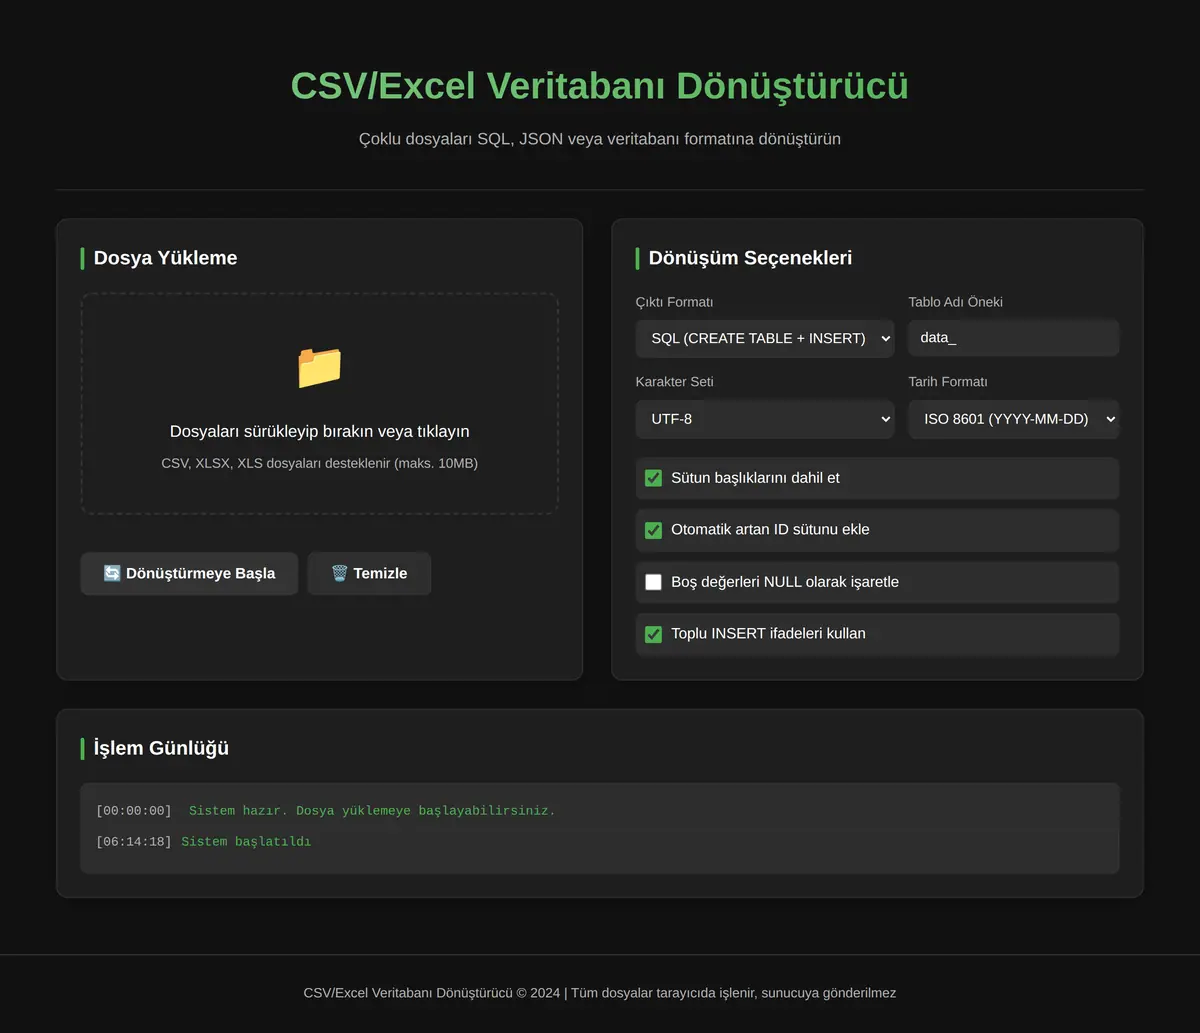Focus the Tablo Adı Öneki input field
Screen dimensions: 1200x1033
point(1014,338)
